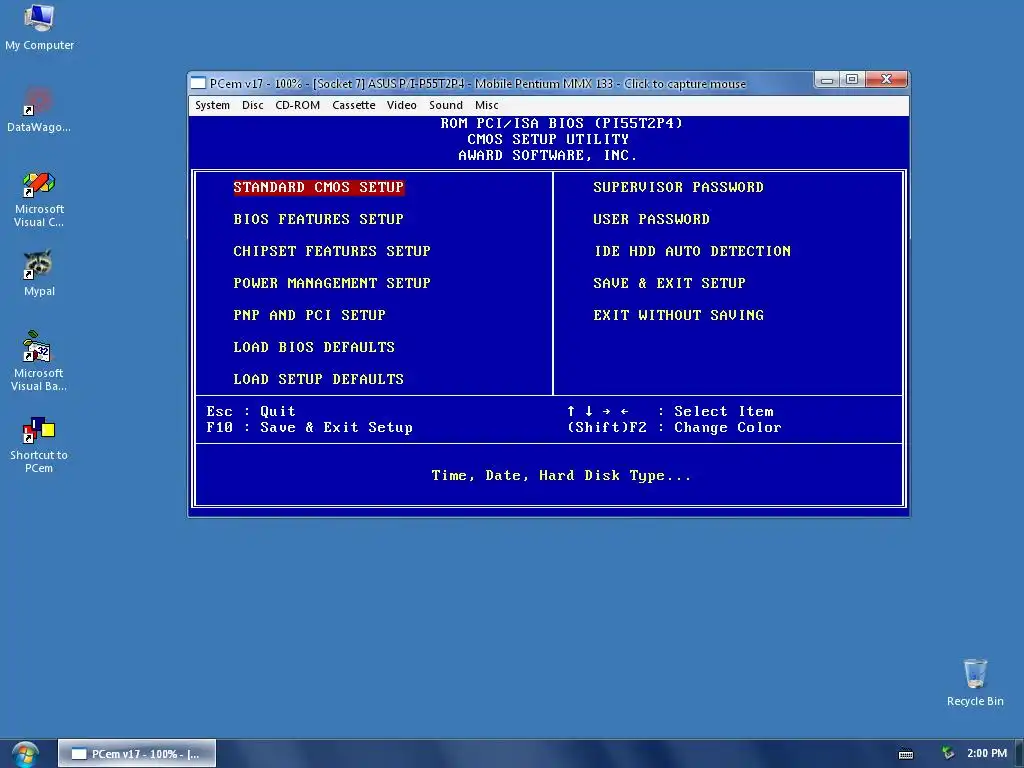
Task: Click the green tray icon beside the clock
Action: coord(948,753)
